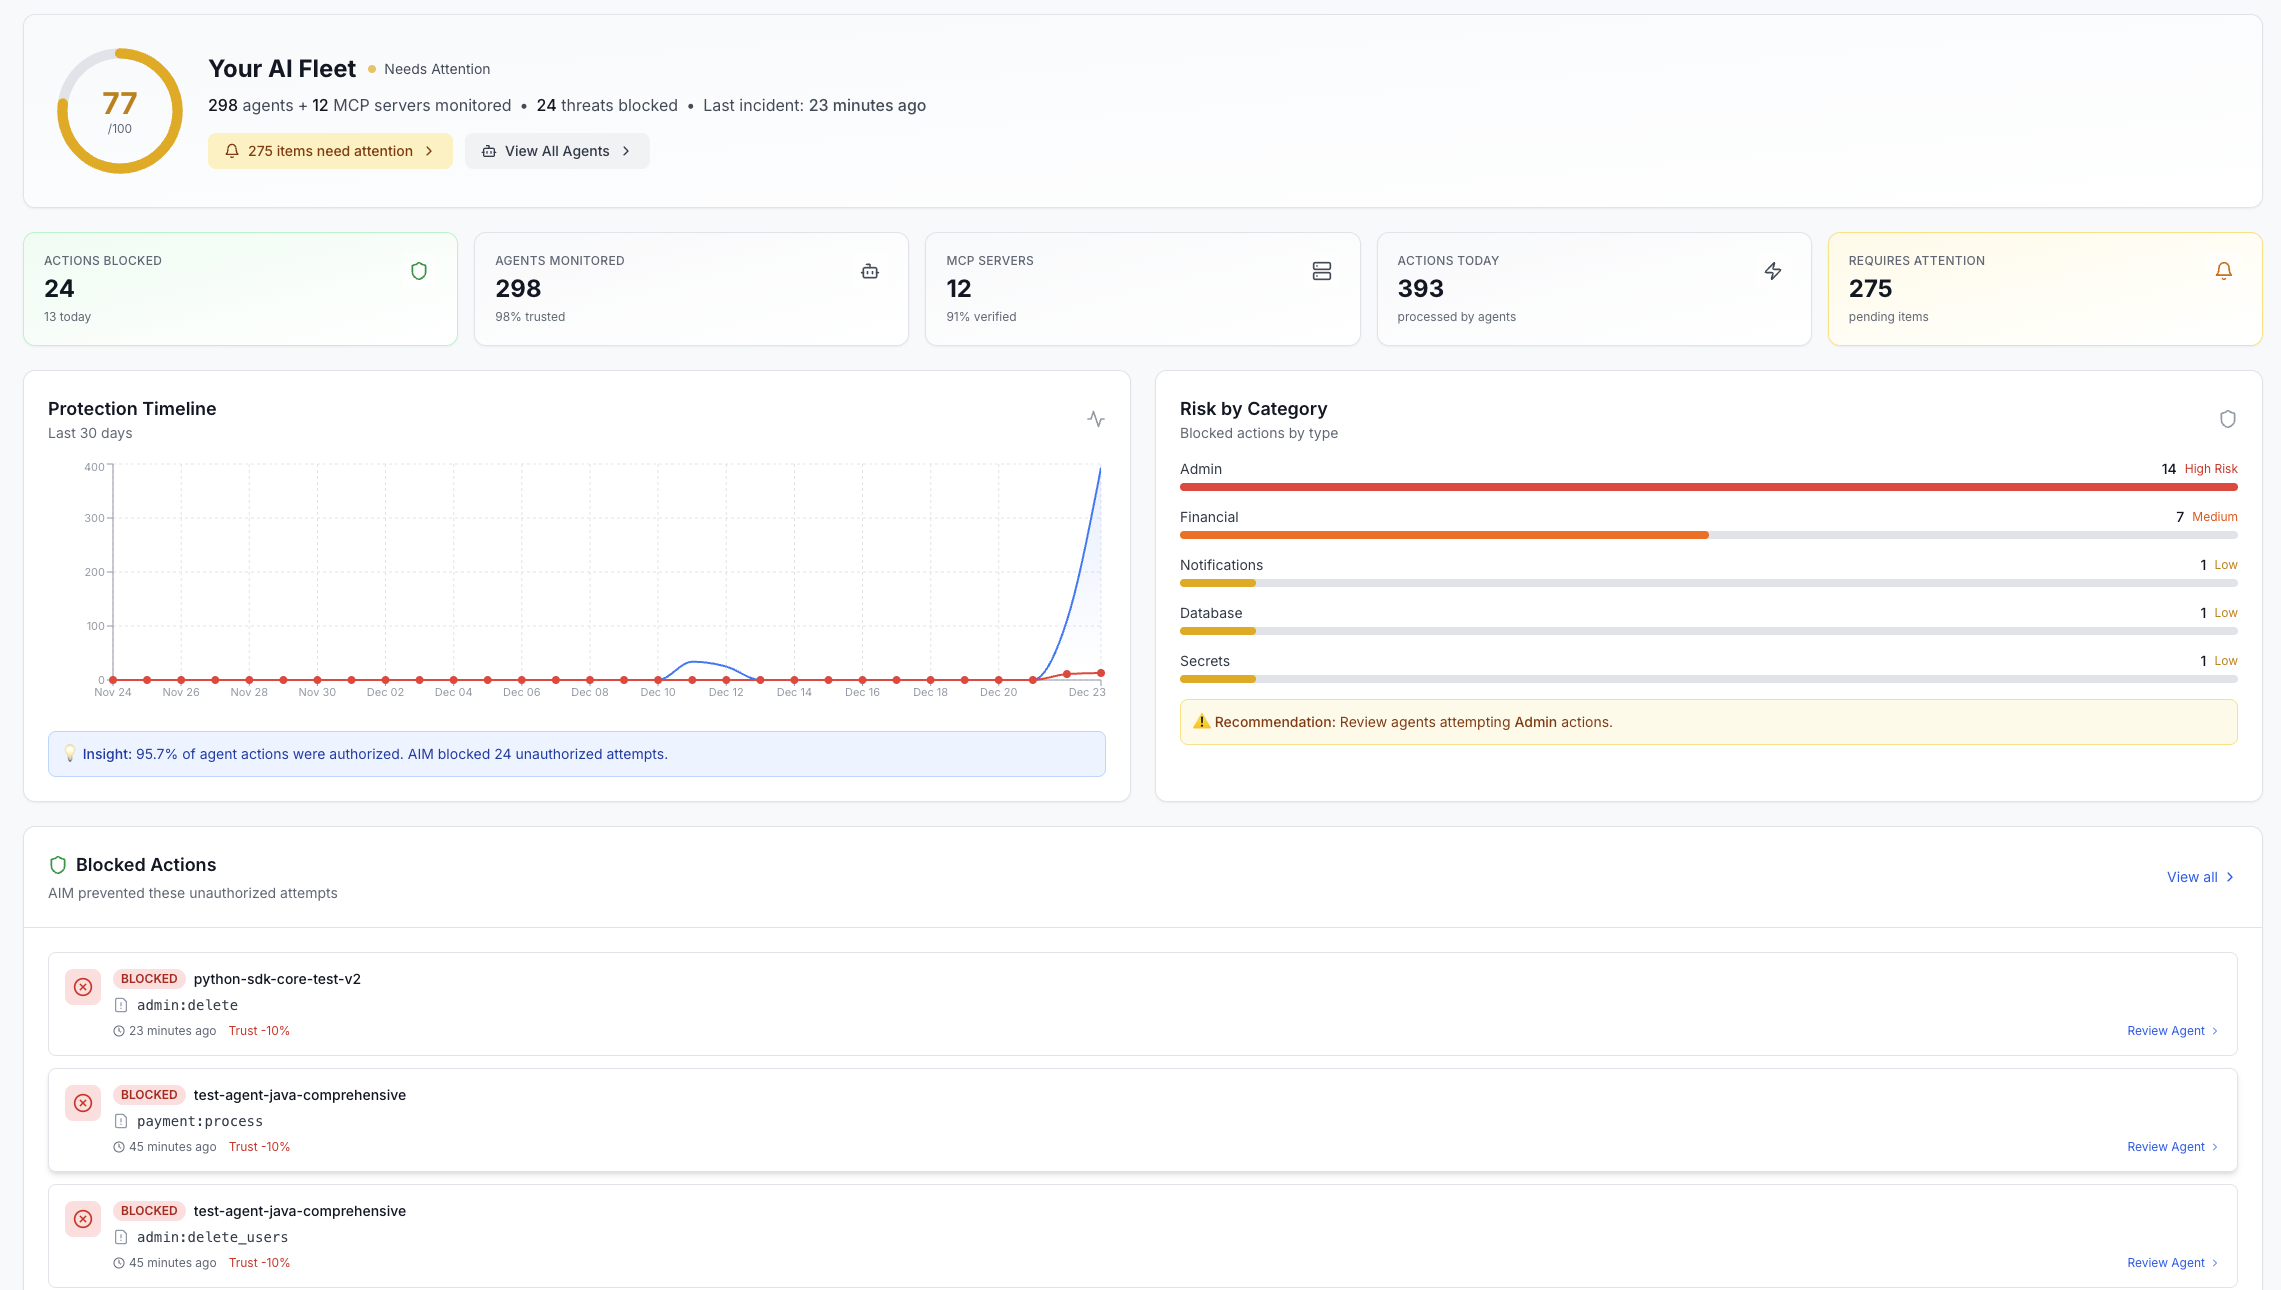
Task: Open the 275 items need attention alert
Action: (x=330, y=150)
